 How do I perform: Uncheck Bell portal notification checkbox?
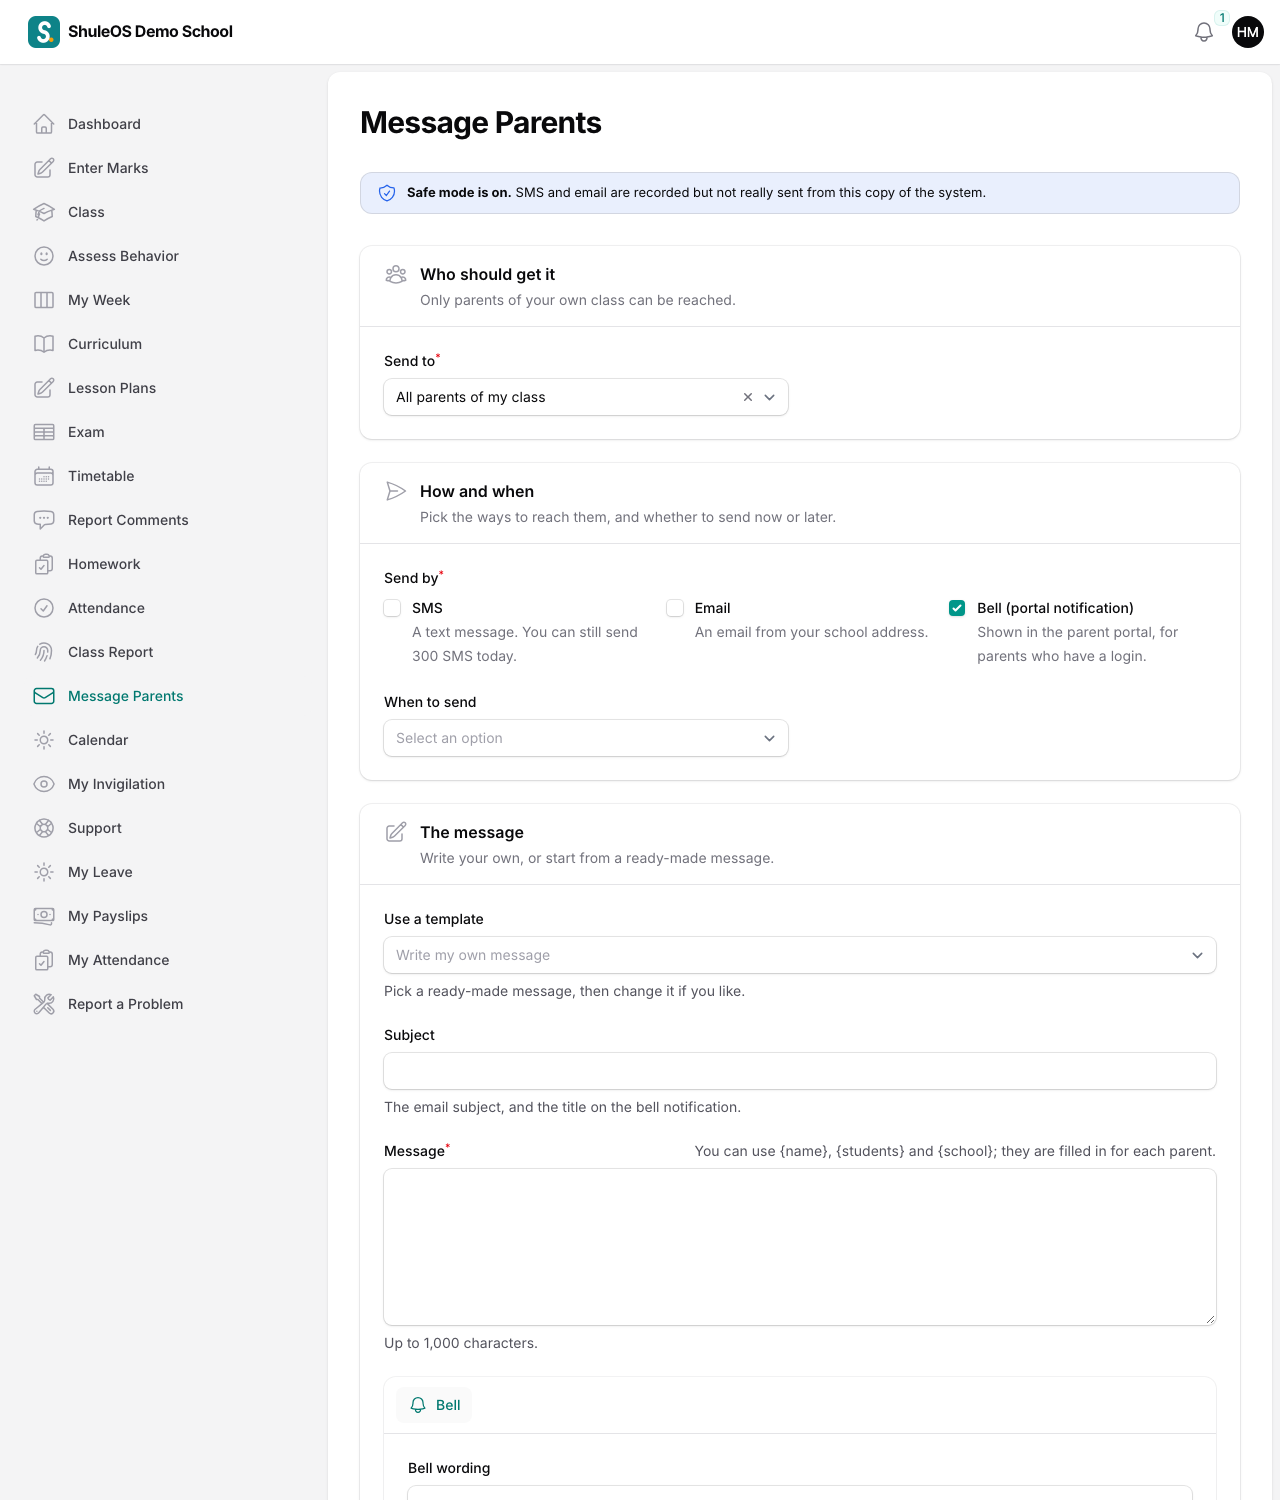957,608
